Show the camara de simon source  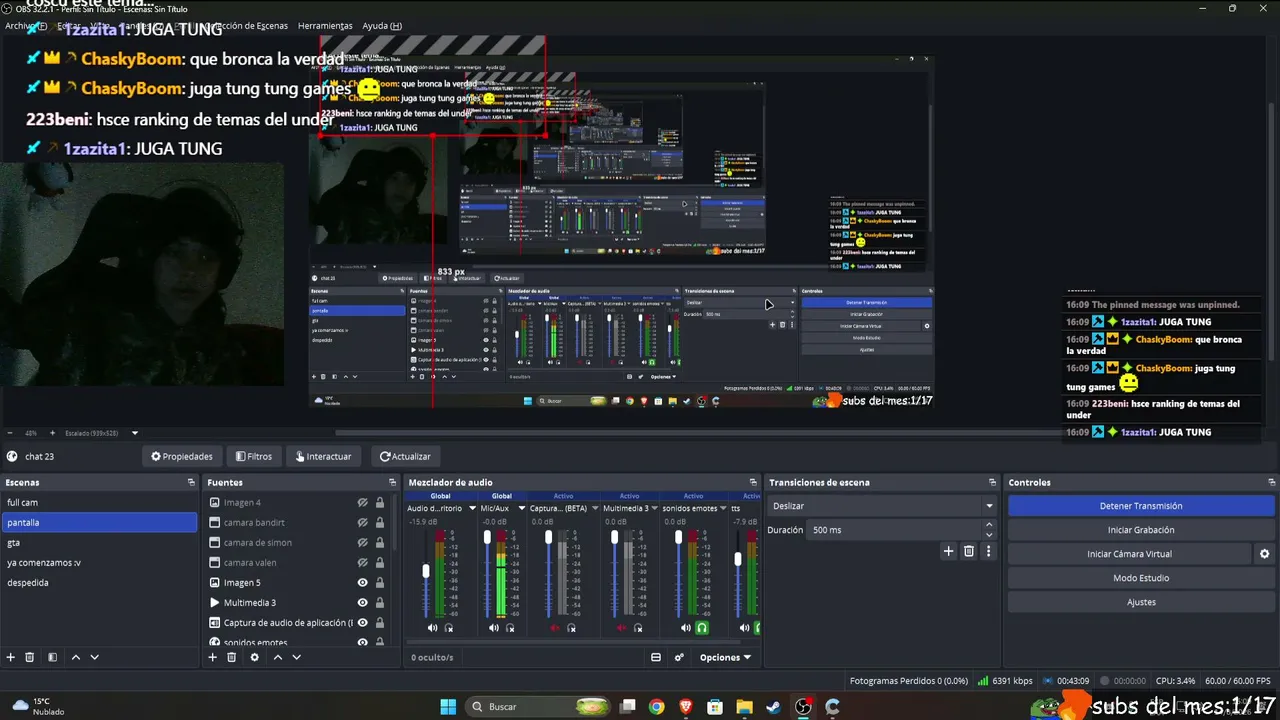pyautogui.click(x=363, y=543)
